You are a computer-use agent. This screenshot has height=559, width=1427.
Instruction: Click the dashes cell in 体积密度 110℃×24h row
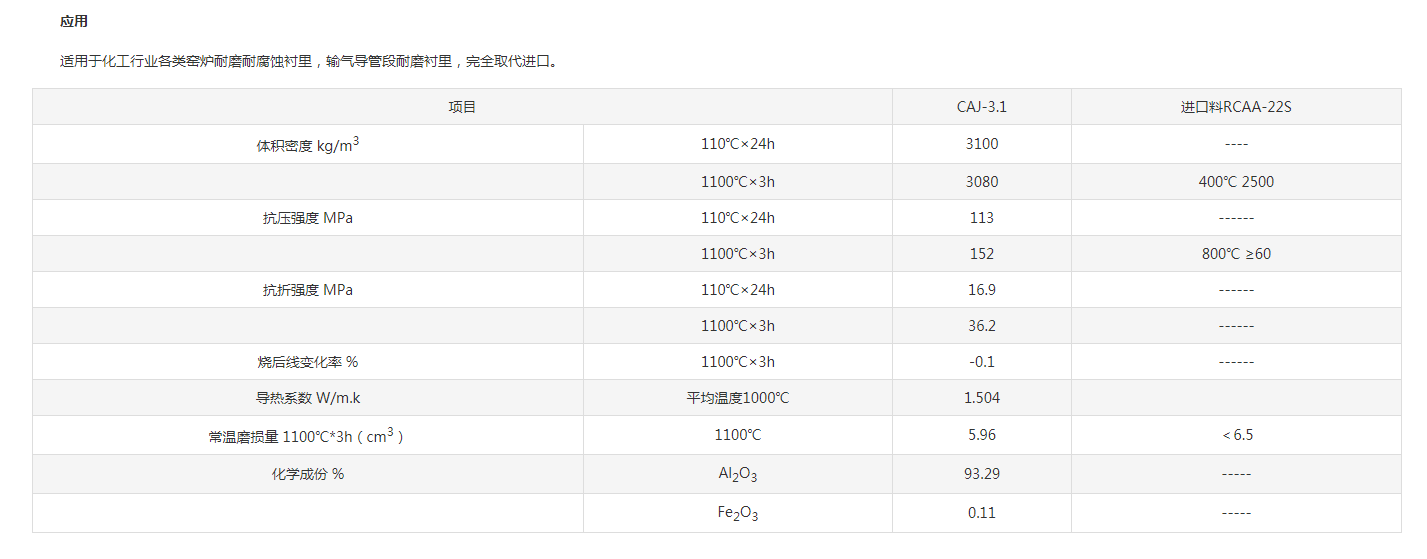pos(1236,144)
